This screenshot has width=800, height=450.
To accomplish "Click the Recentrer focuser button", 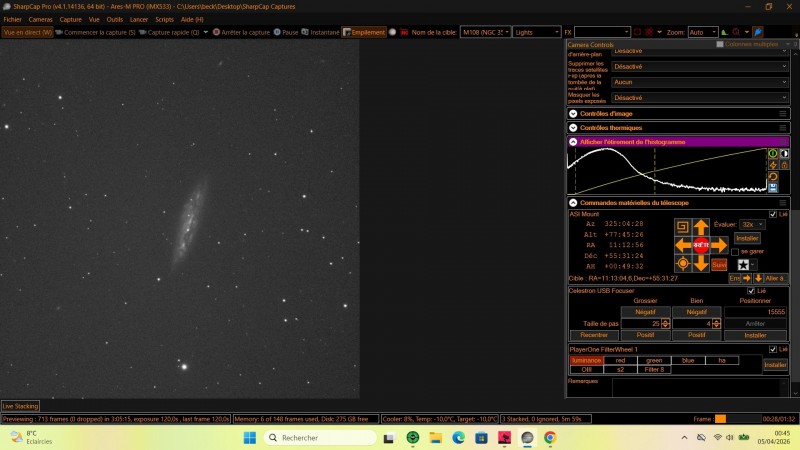I will (x=594, y=335).
